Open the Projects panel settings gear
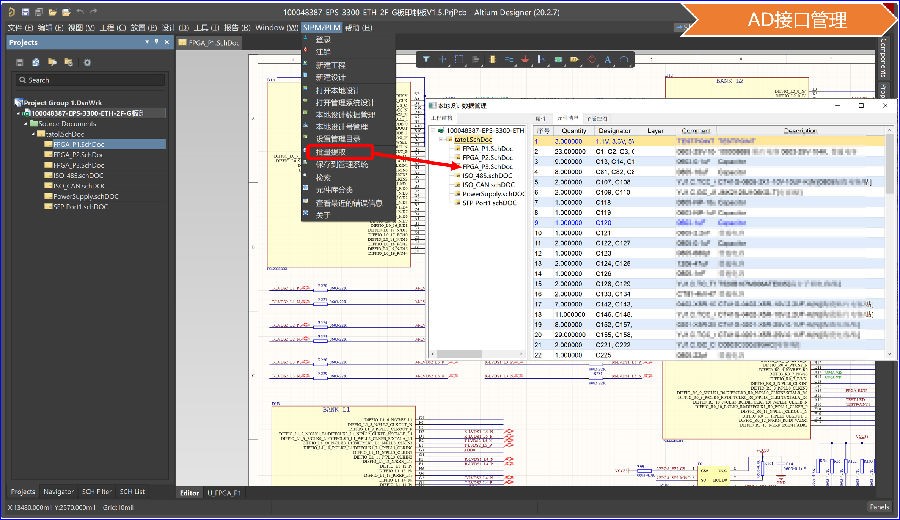This screenshot has height=520, width=900. (87, 62)
